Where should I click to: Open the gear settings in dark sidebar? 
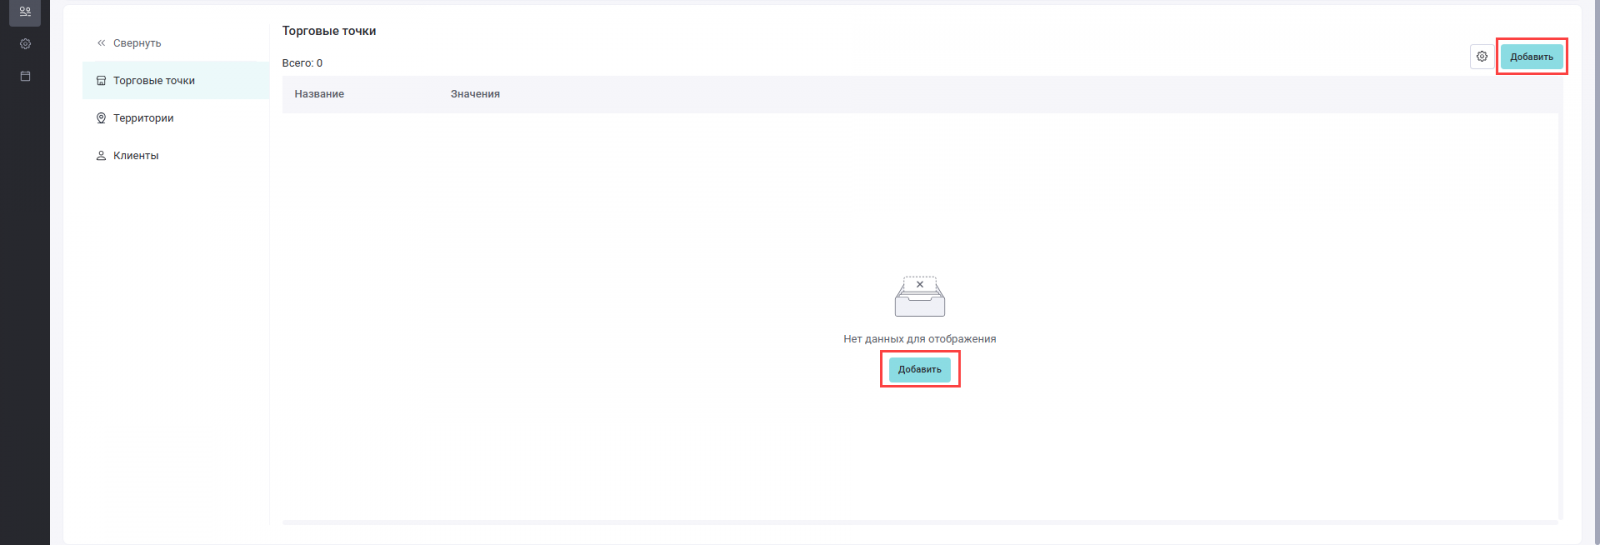click(x=25, y=44)
